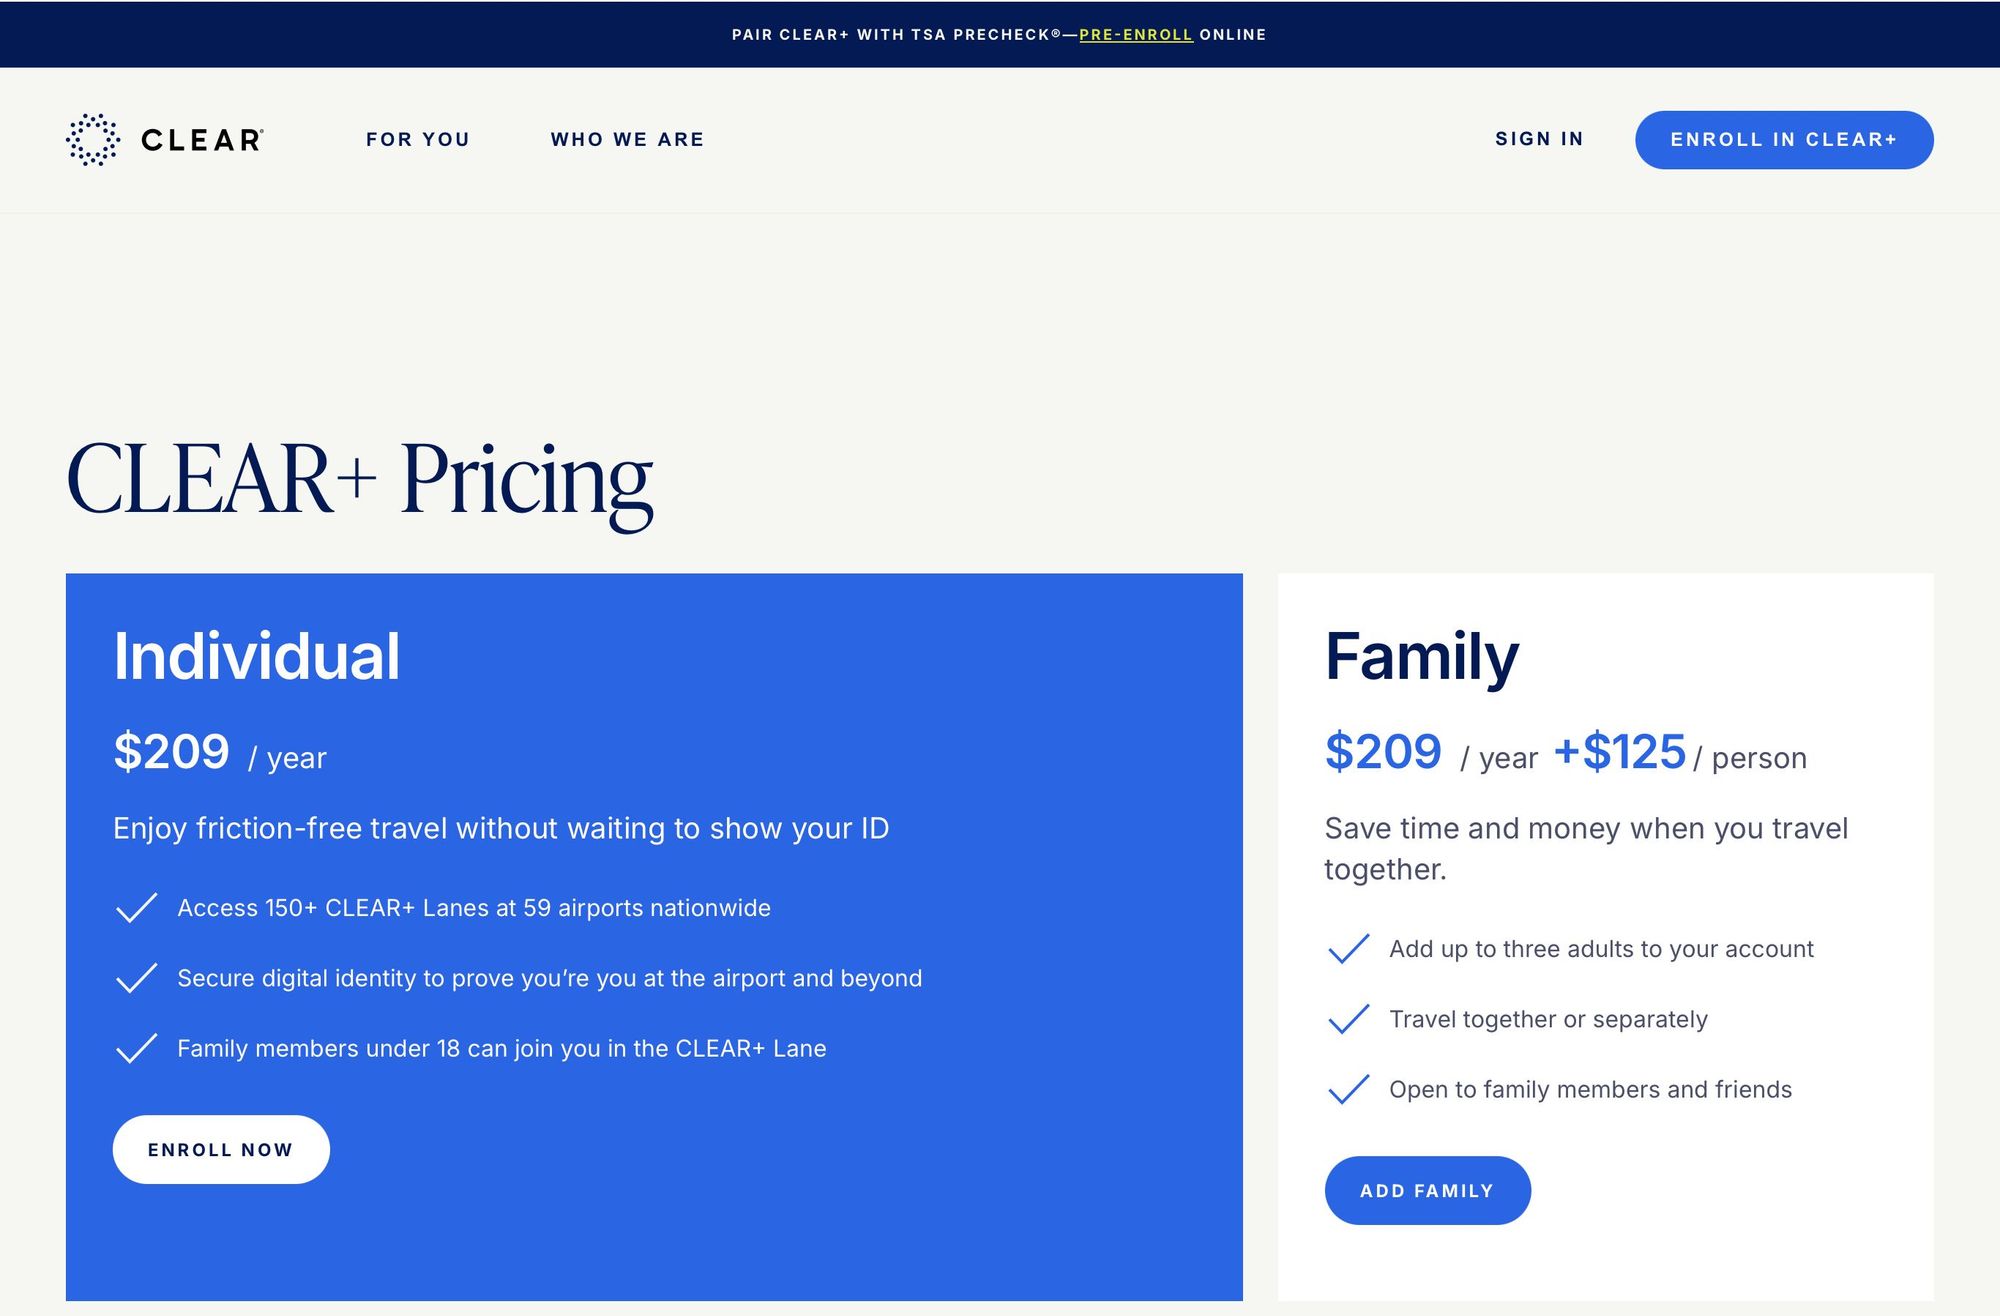Click the CLEAR dotted circle logo icon

point(92,140)
